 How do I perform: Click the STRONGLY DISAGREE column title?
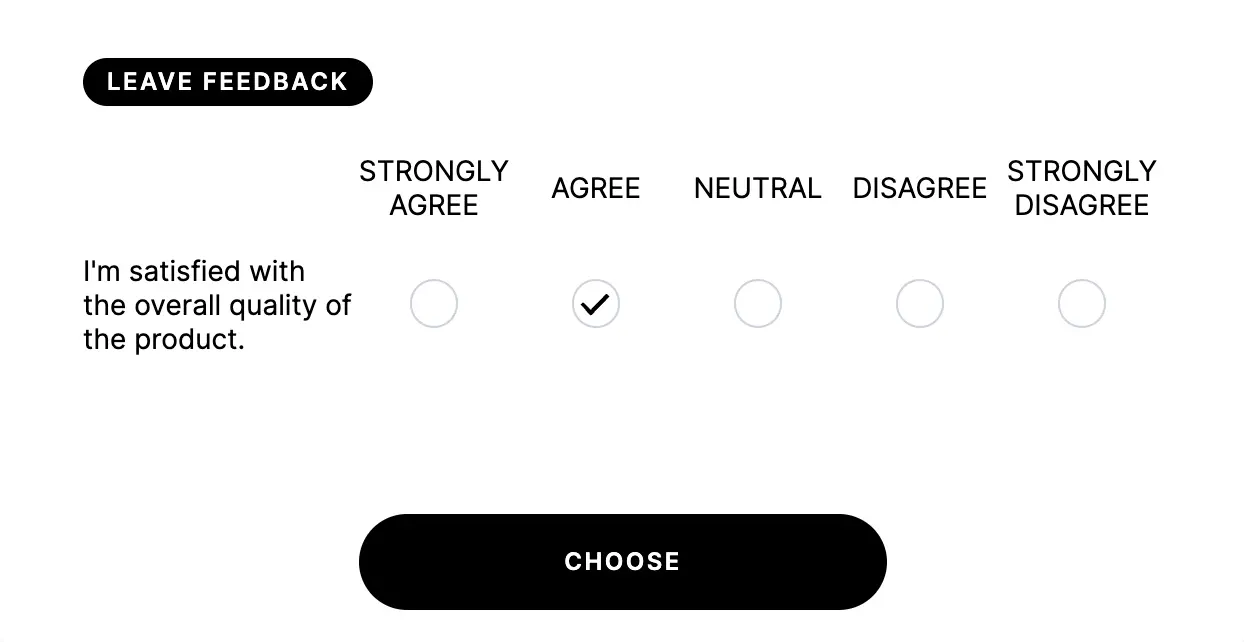[x=1082, y=188]
